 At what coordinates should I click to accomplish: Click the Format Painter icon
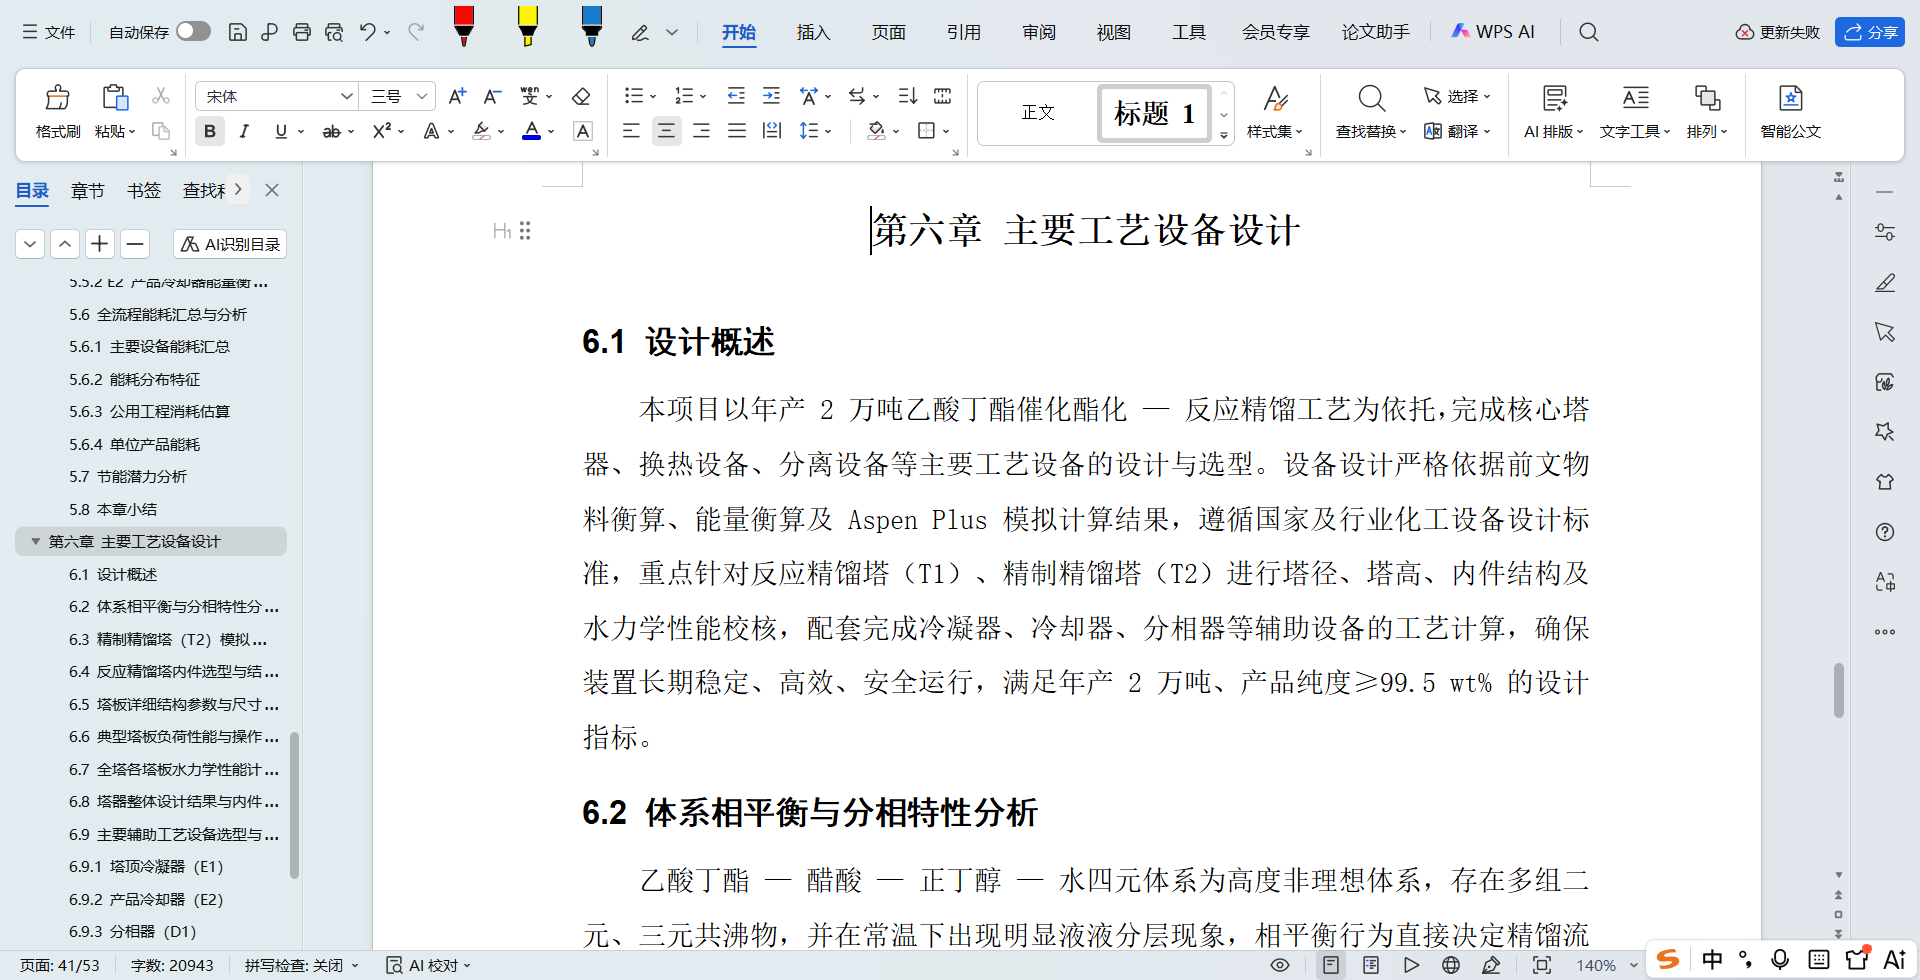(58, 98)
